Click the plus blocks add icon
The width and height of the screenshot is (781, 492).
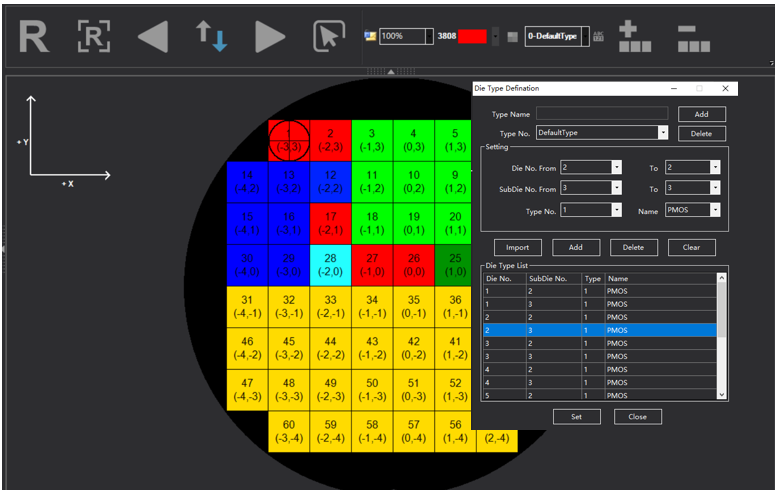[x=635, y=37]
